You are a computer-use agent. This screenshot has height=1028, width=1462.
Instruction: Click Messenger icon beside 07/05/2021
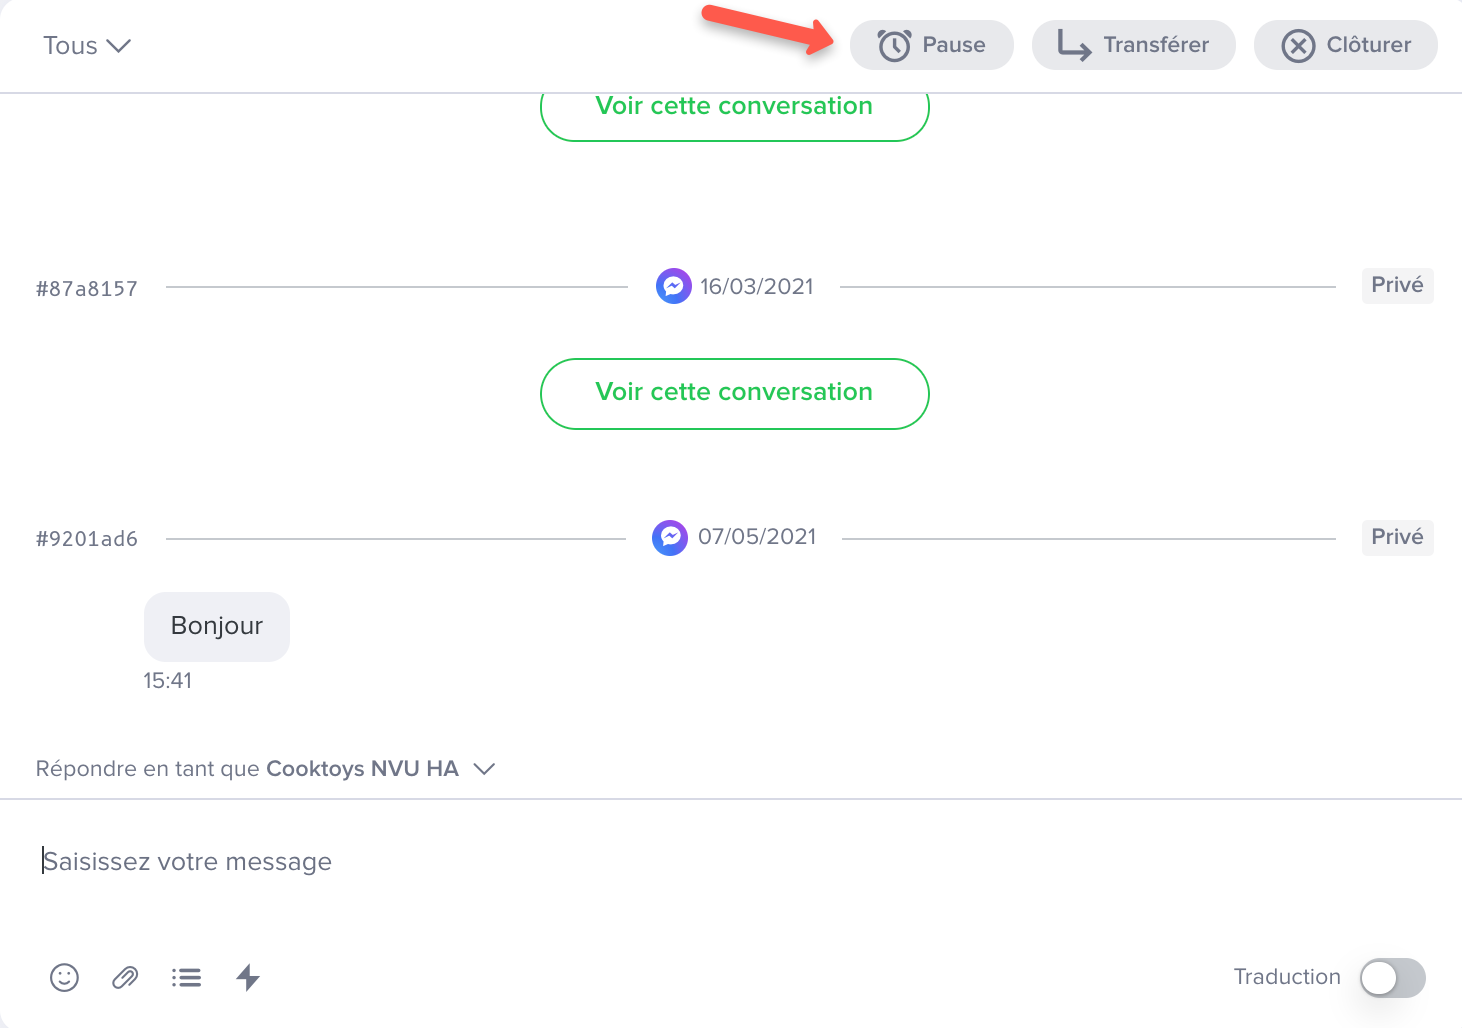tap(670, 537)
